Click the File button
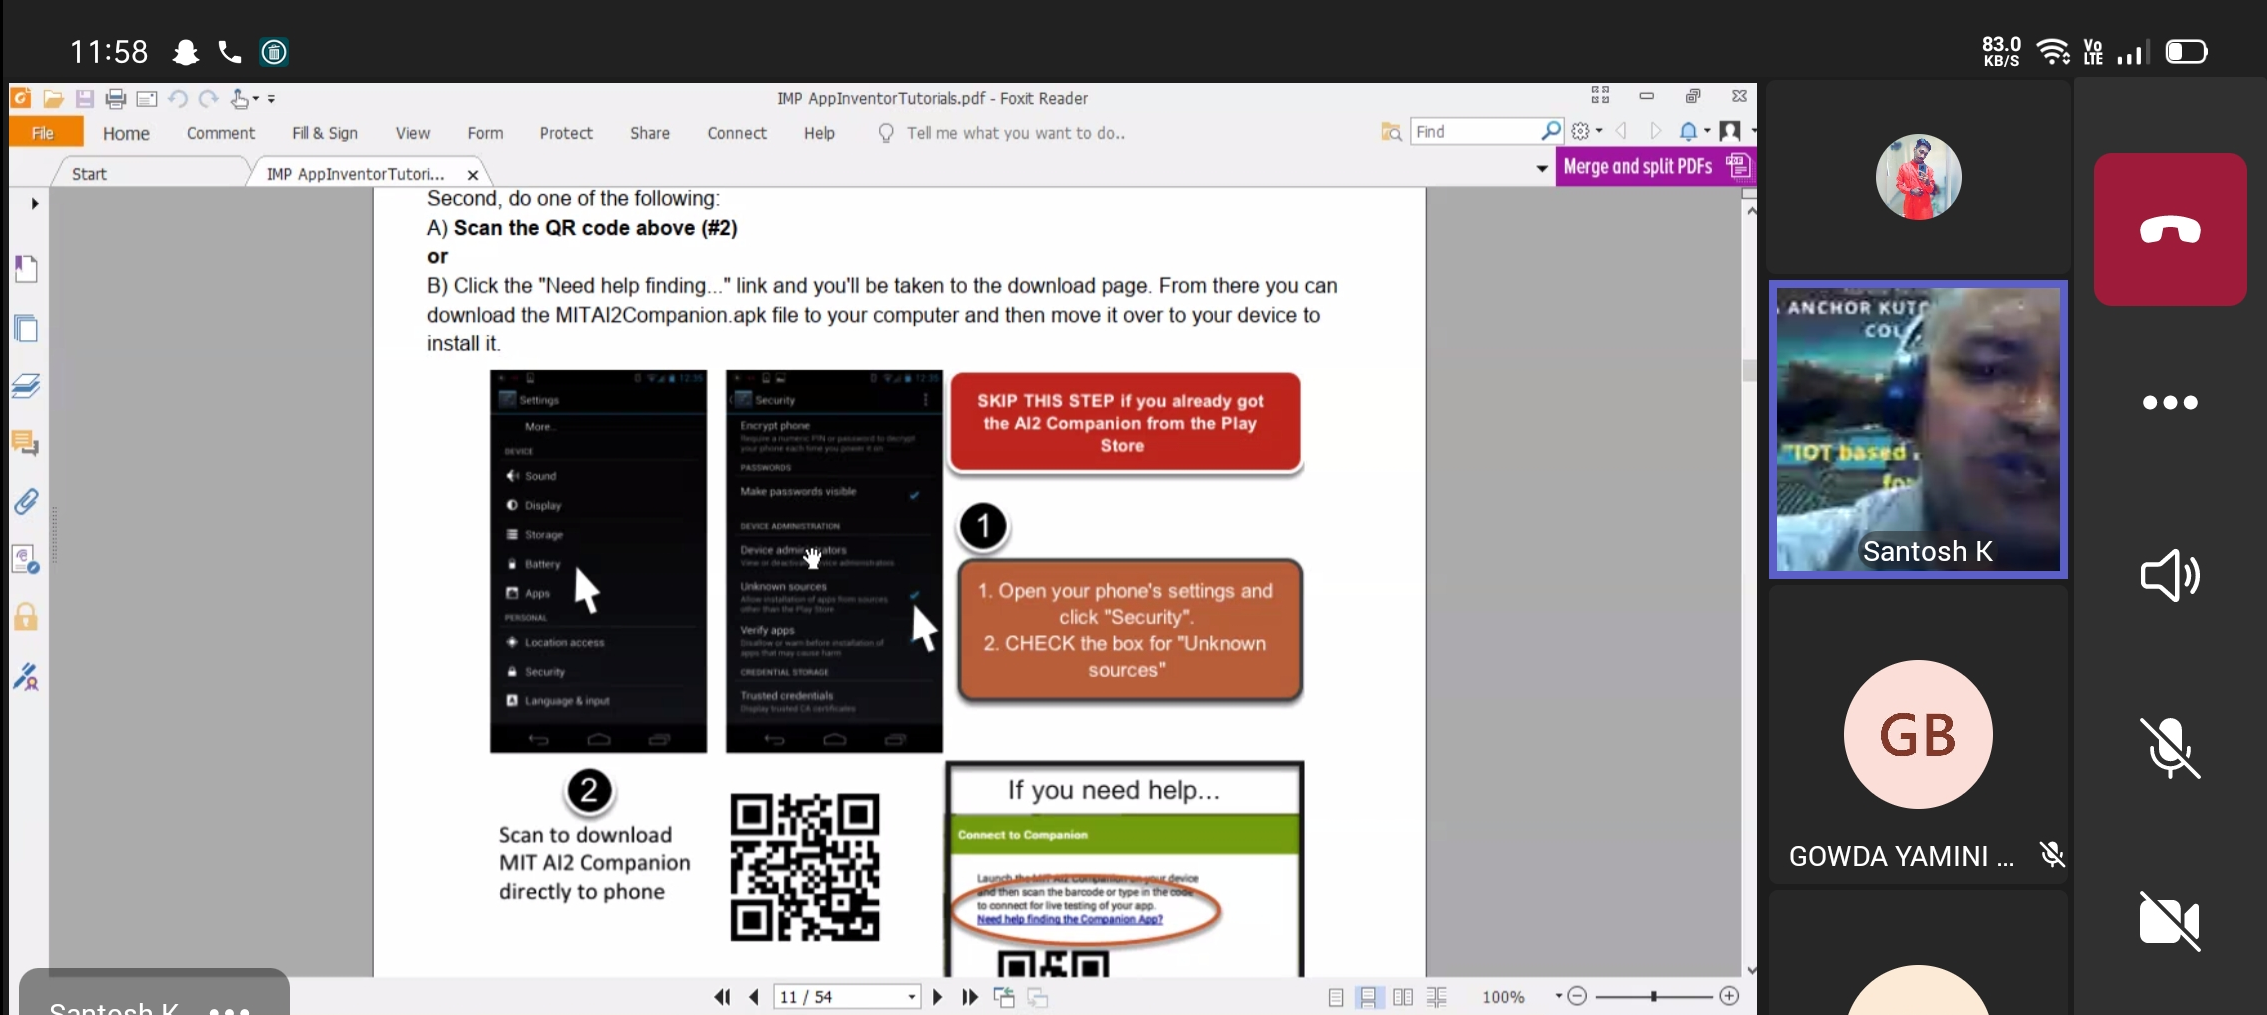This screenshot has height=1015, width=2267. point(43,133)
